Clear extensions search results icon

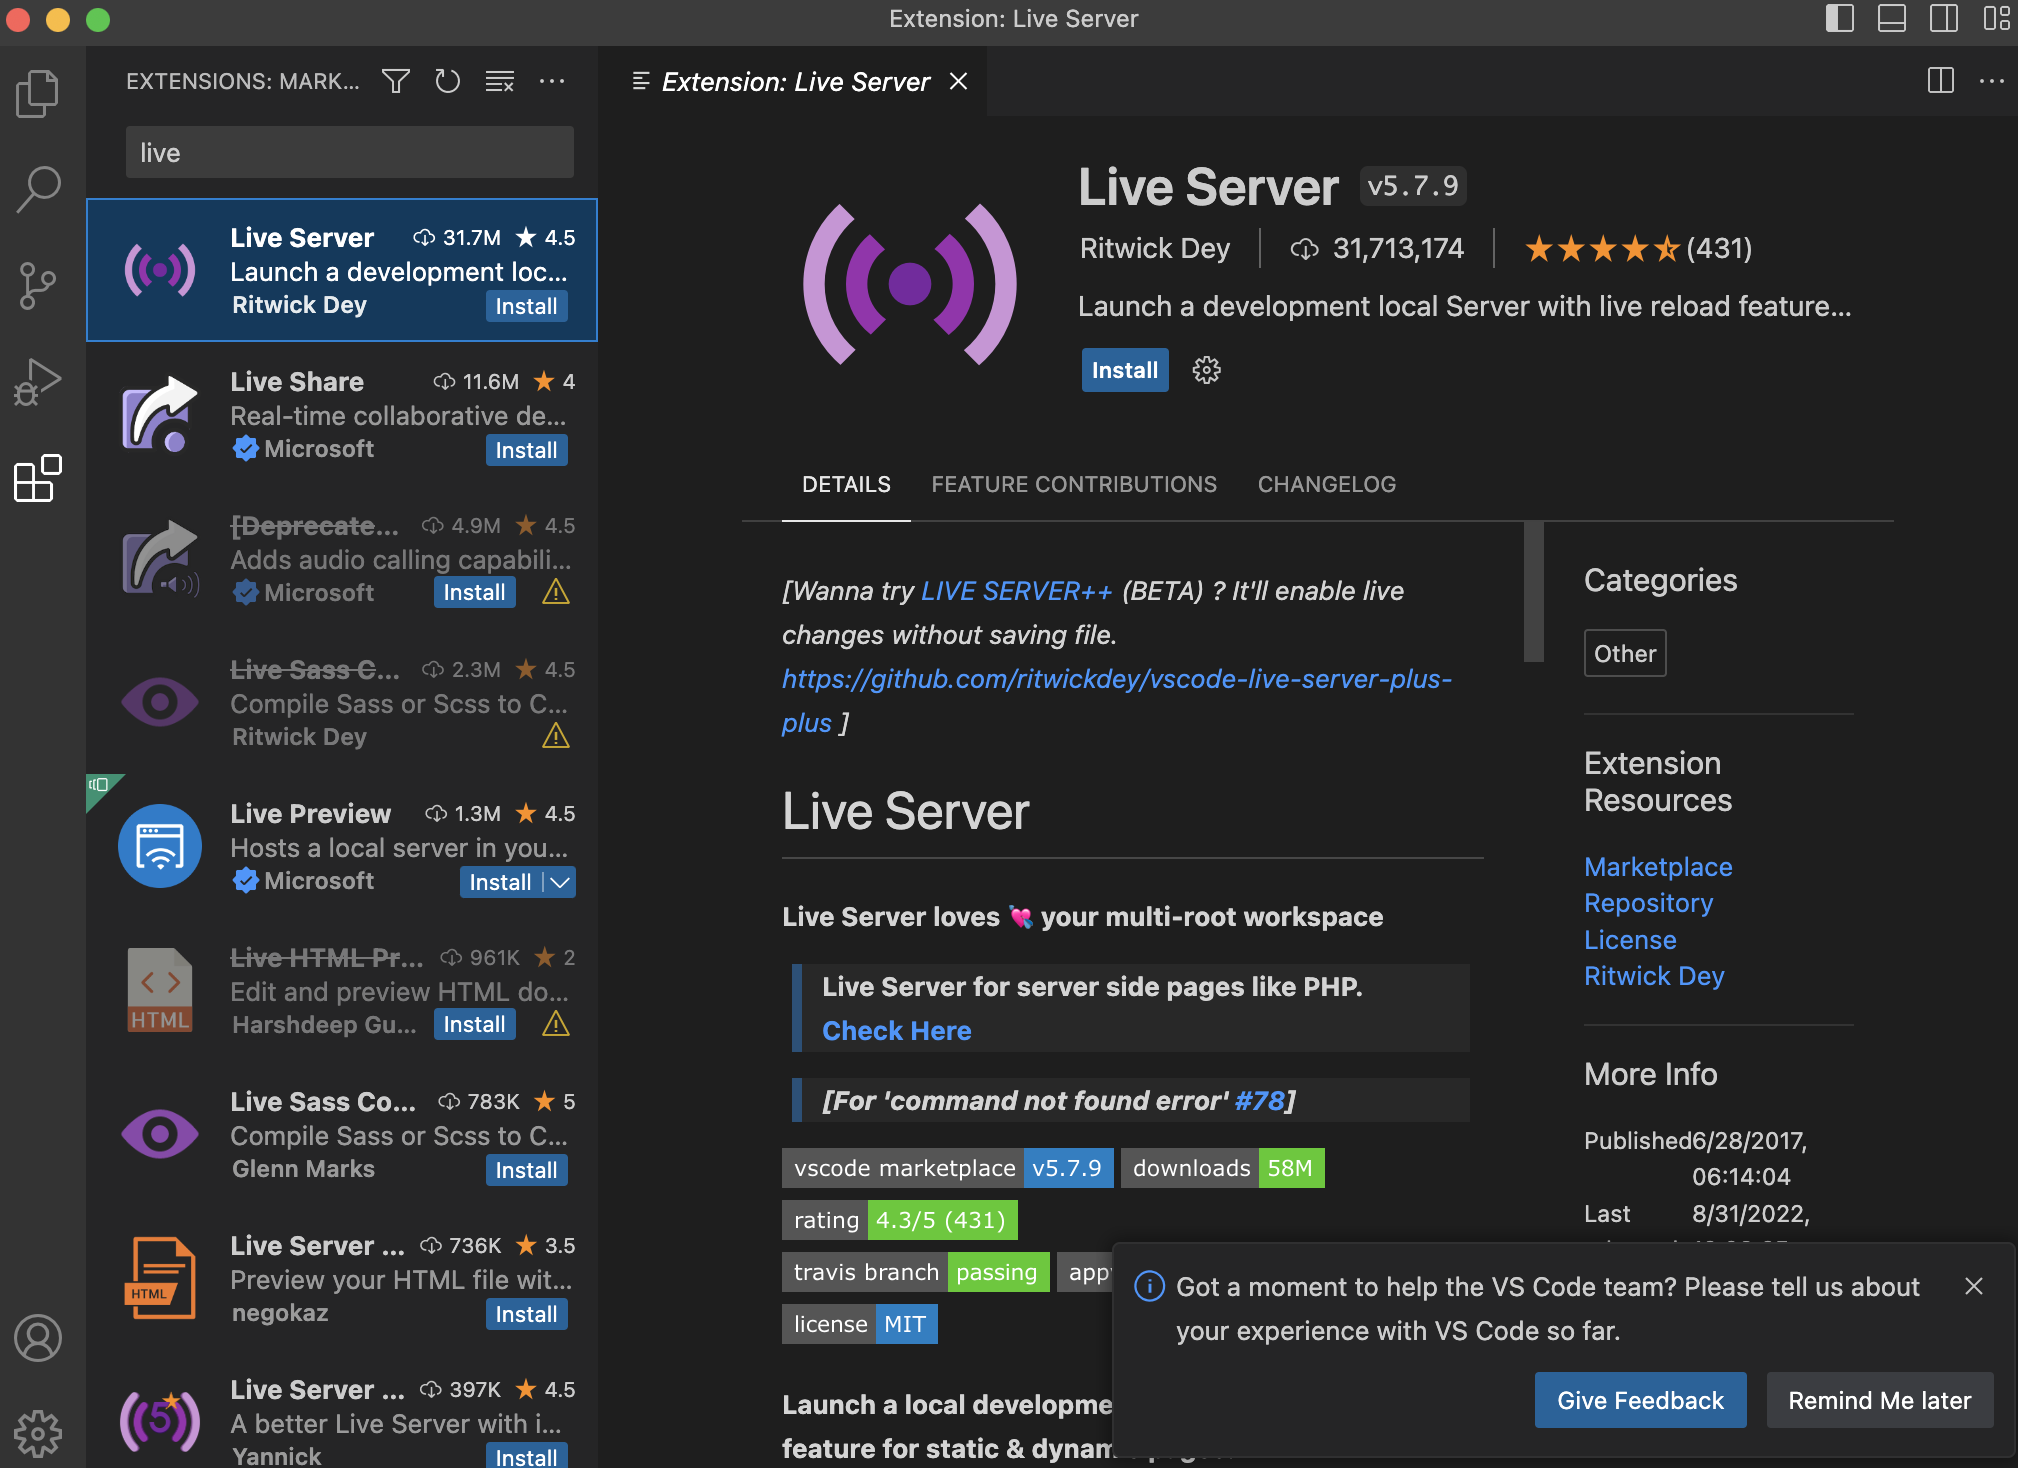click(x=499, y=81)
